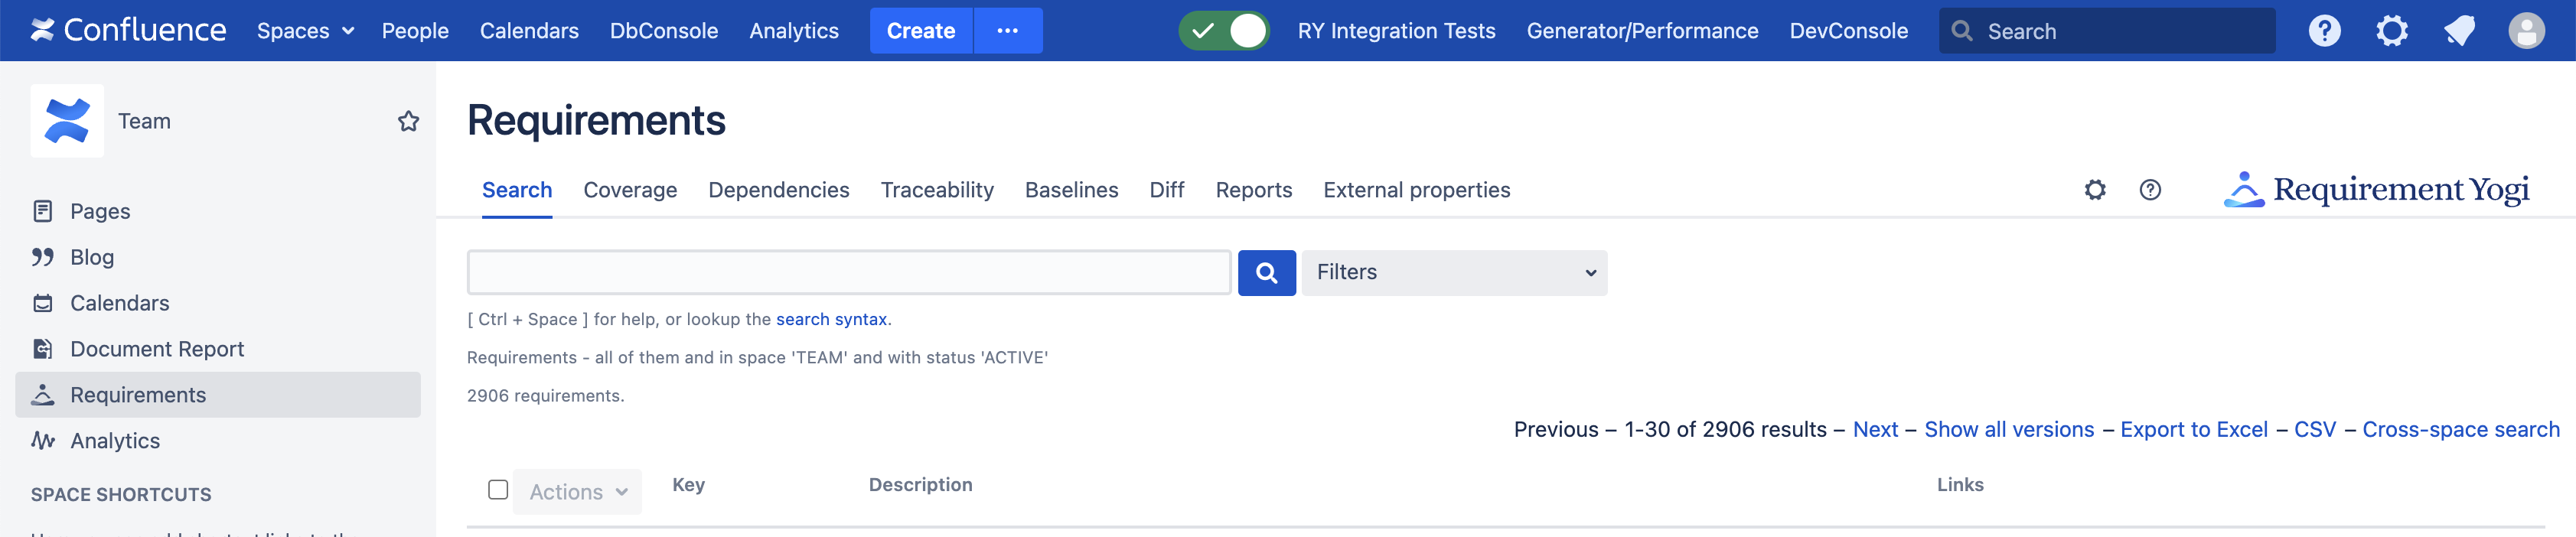Open the Actions dropdown
This screenshot has width=2576, height=537.
(x=577, y=492)
